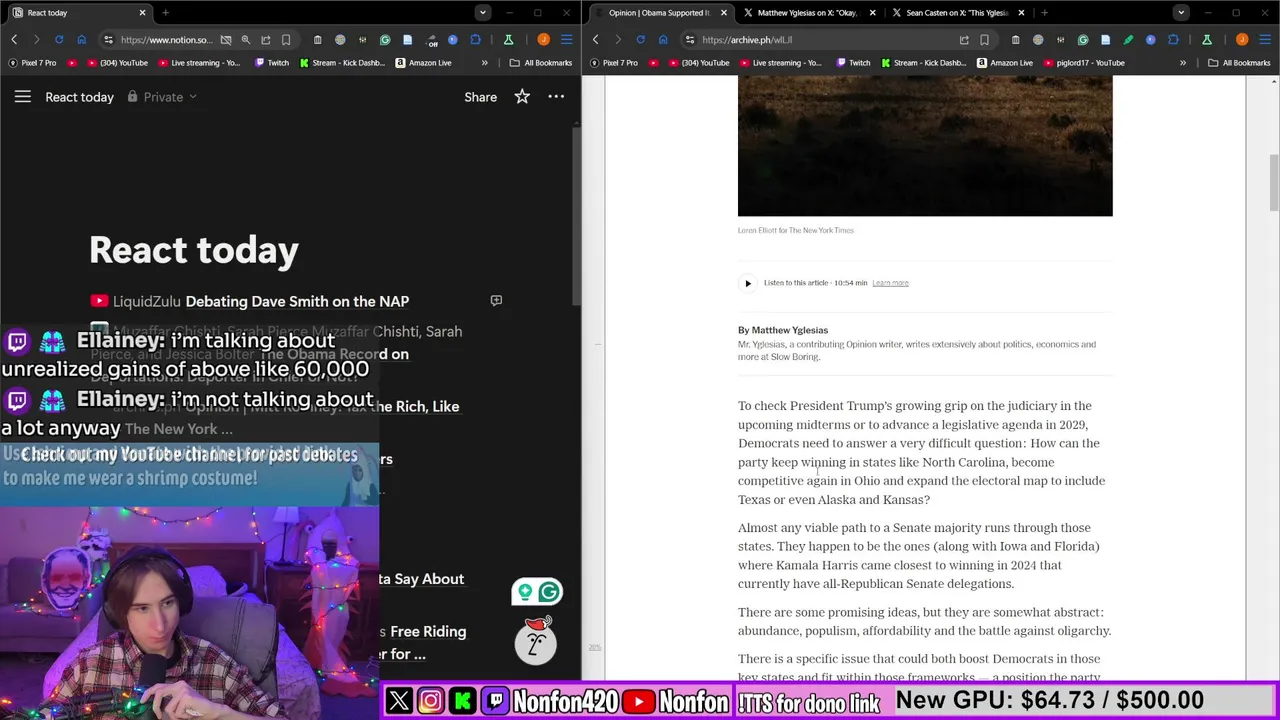The width and height of the screenshot is (1280, 720).
Task: Open the Learn more link near audio player
Action: [890, 283]
